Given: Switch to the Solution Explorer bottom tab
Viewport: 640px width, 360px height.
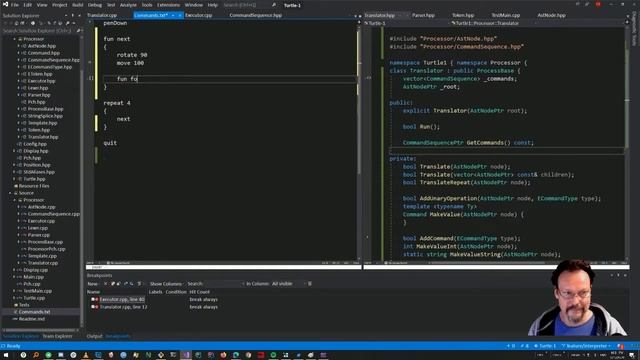Looking at the screenshot, I should (21, 336).
